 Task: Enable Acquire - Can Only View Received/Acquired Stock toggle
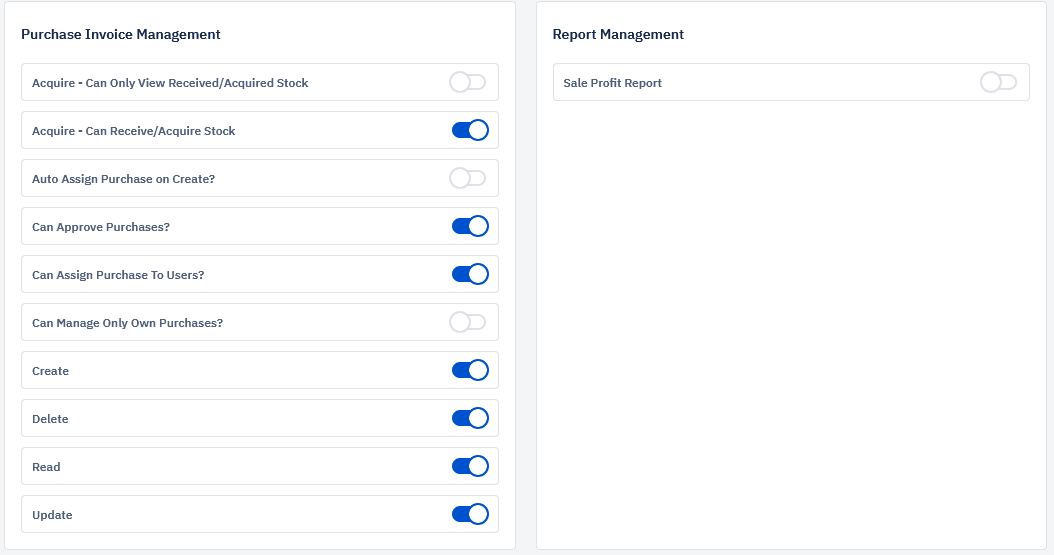click(x=468, y=83)
